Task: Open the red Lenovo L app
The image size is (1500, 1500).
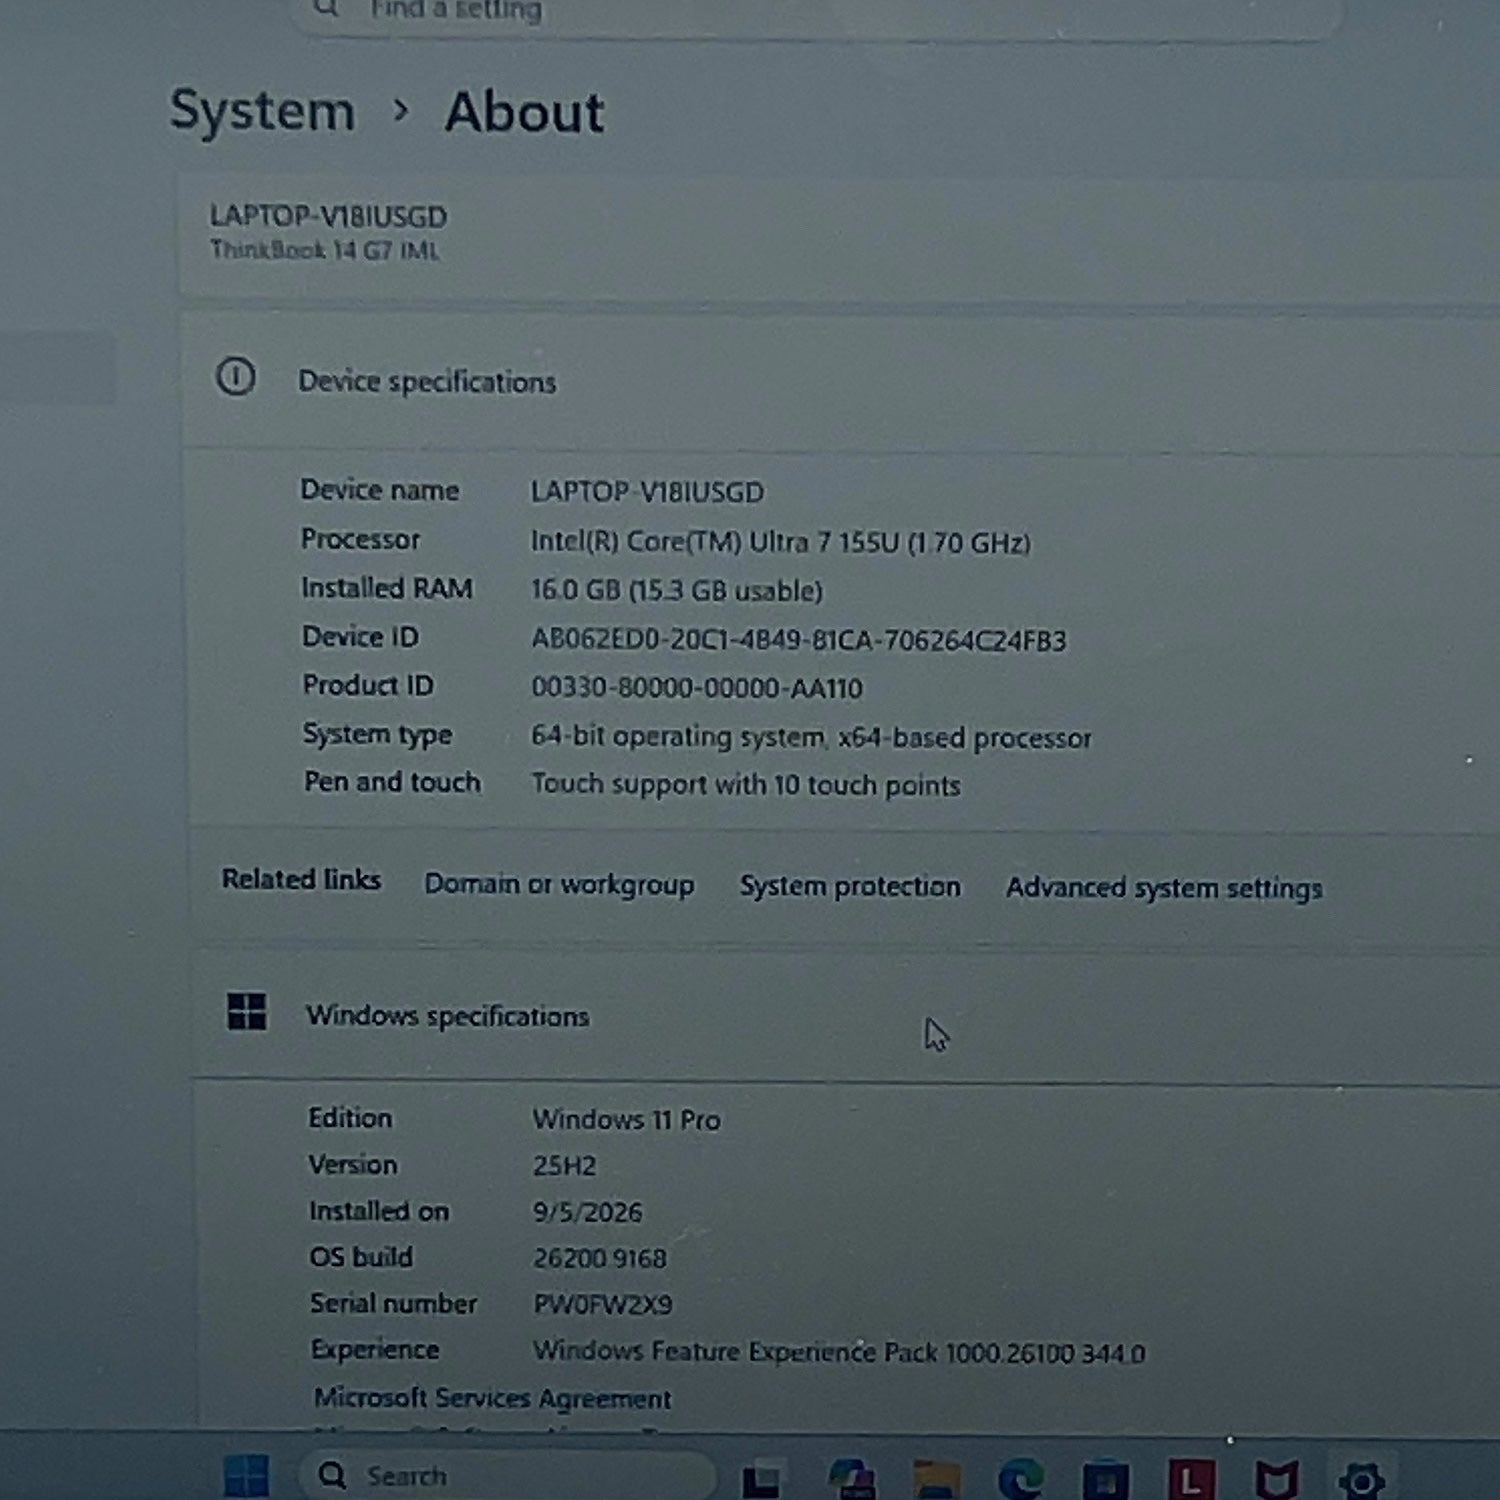Action: (x=1191, y=1479)
